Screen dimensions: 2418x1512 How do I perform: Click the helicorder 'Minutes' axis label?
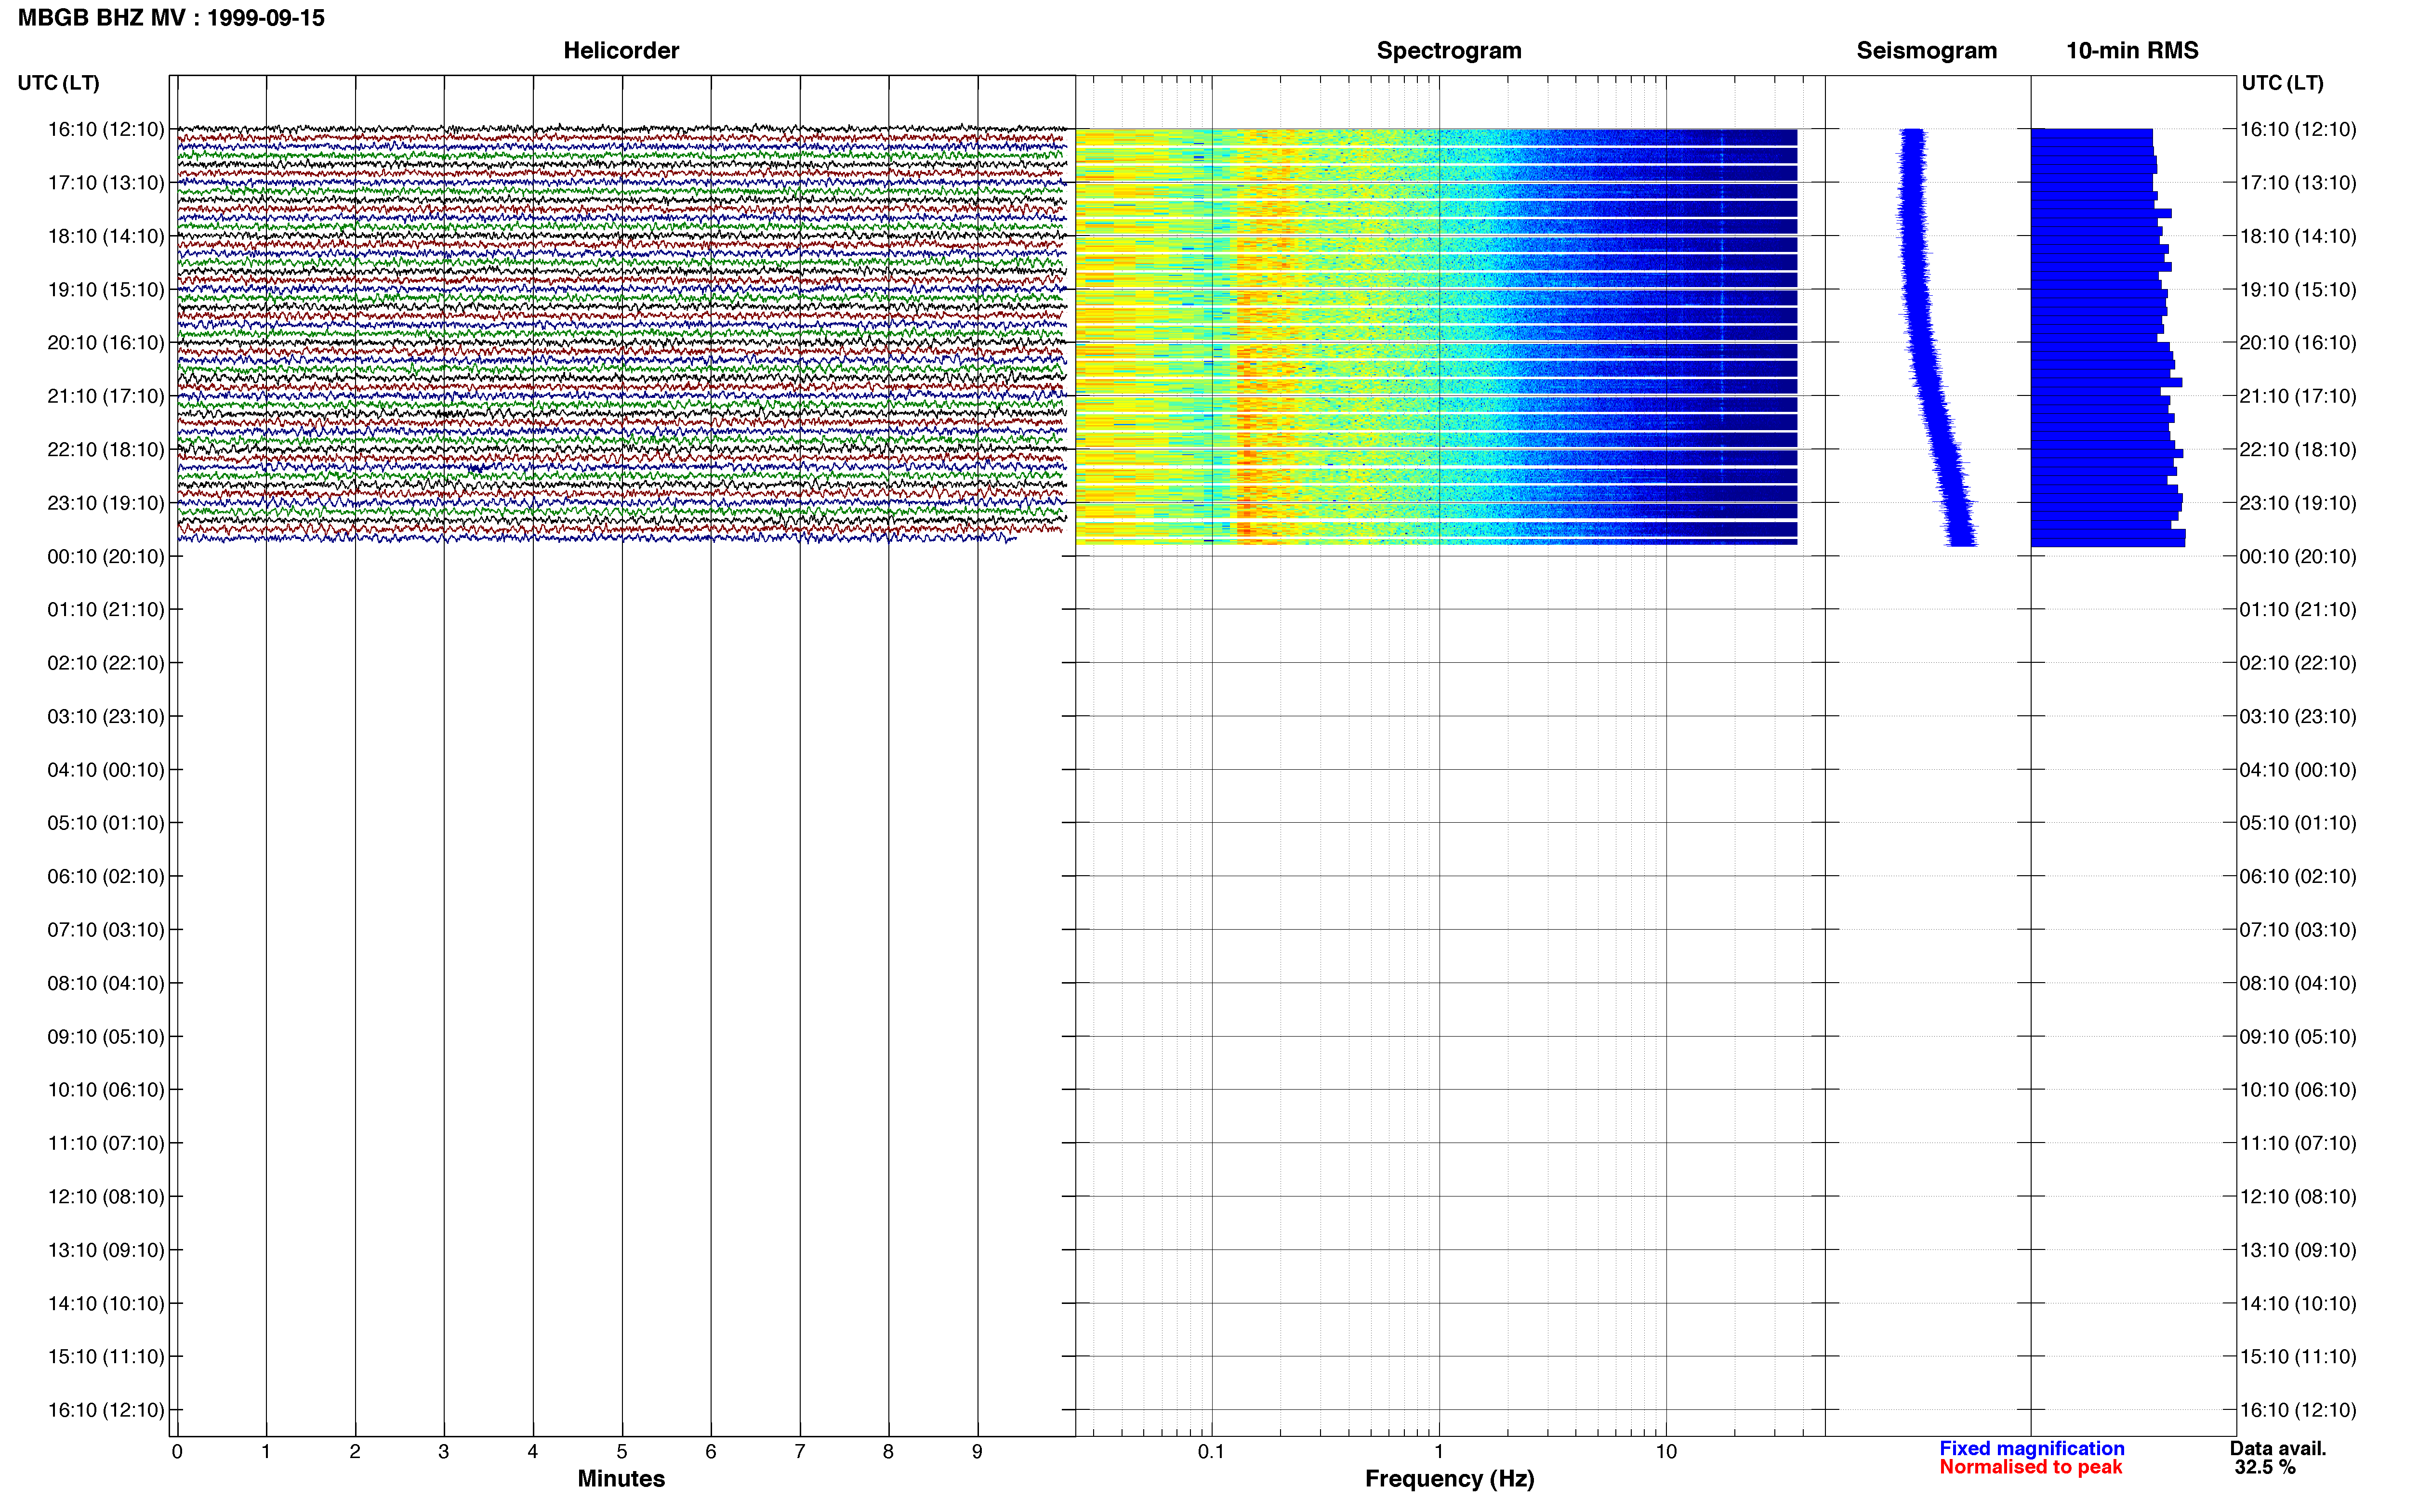point(621,1478)
